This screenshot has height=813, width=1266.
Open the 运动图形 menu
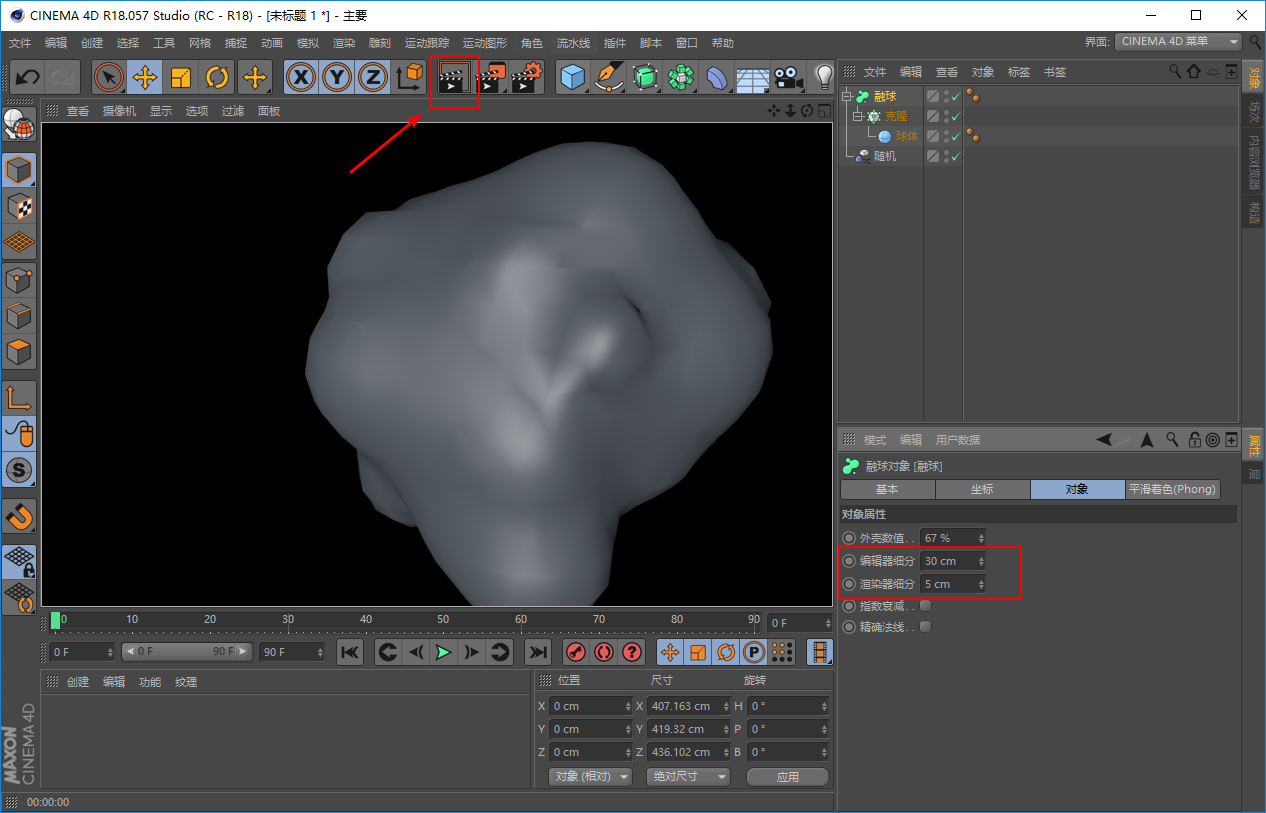485,43
